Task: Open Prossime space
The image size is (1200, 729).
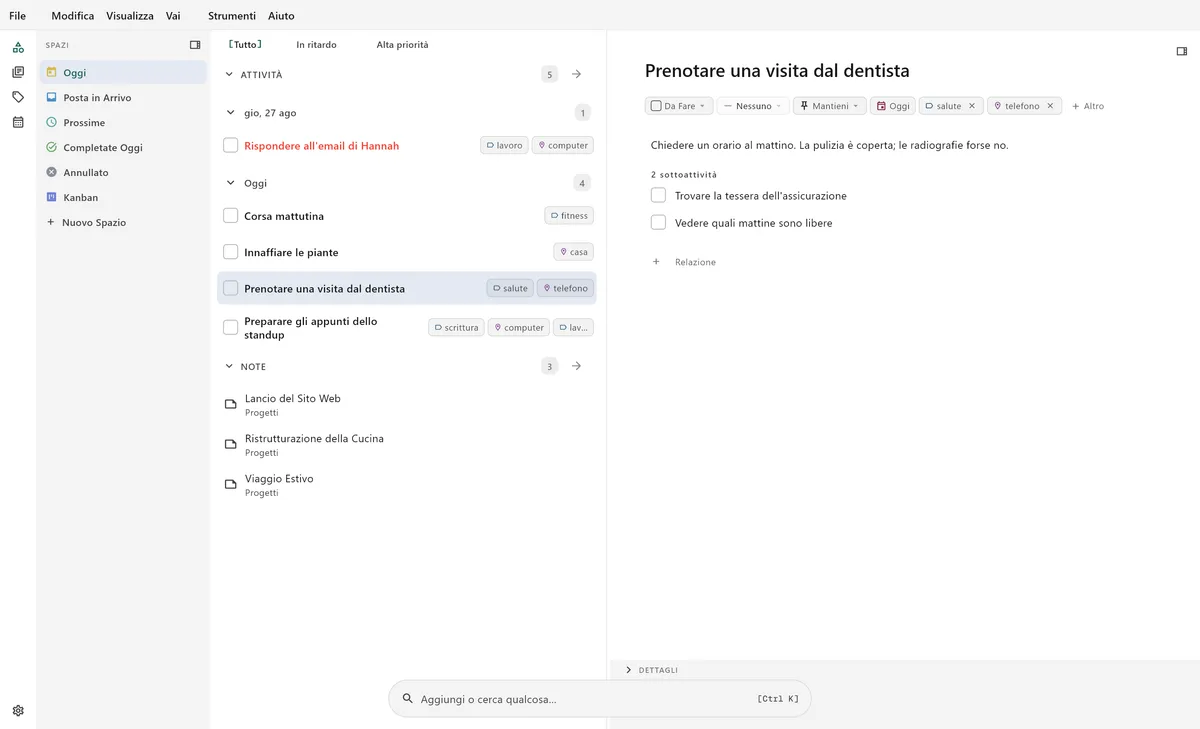Action: point(123,122)
